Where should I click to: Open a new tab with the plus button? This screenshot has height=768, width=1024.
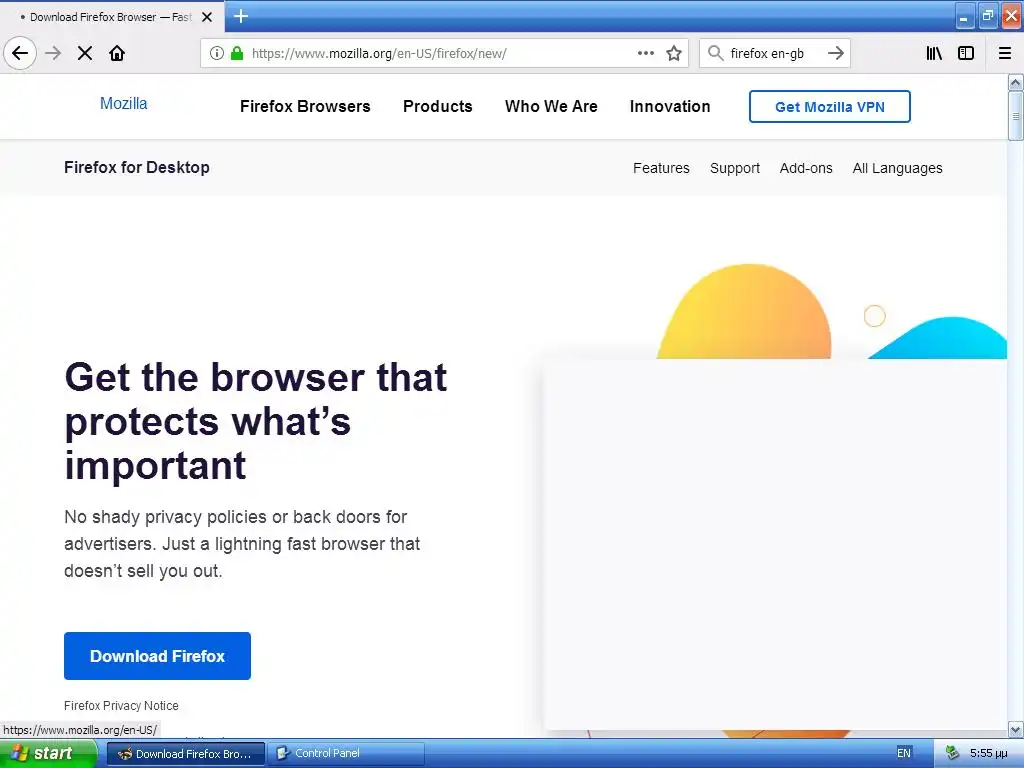(x=241, y=16)
